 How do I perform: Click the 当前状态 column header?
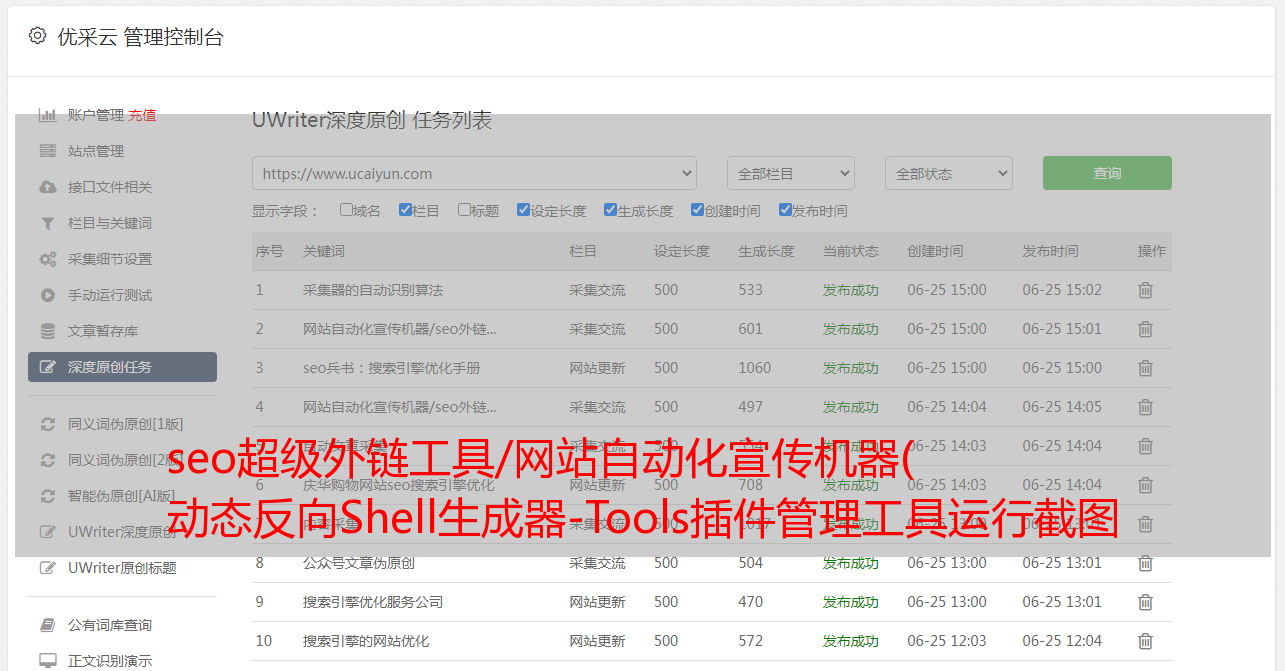851,251
